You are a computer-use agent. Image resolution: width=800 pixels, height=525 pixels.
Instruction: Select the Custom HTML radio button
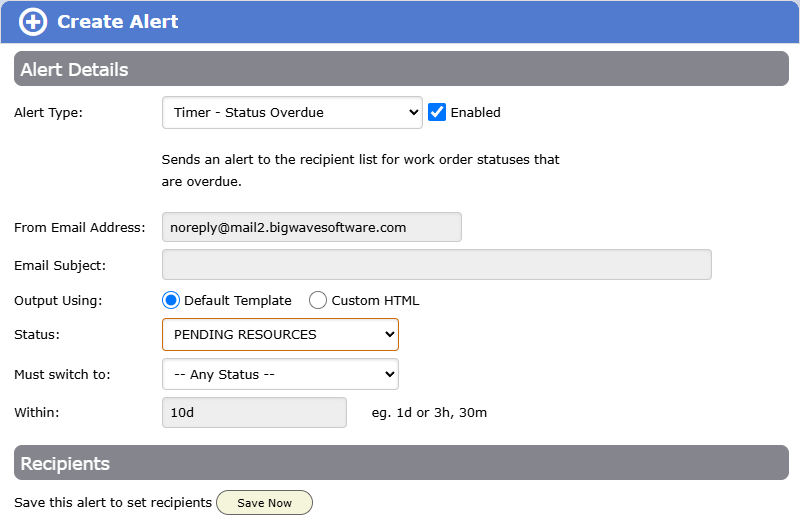[x=318, y=301]
